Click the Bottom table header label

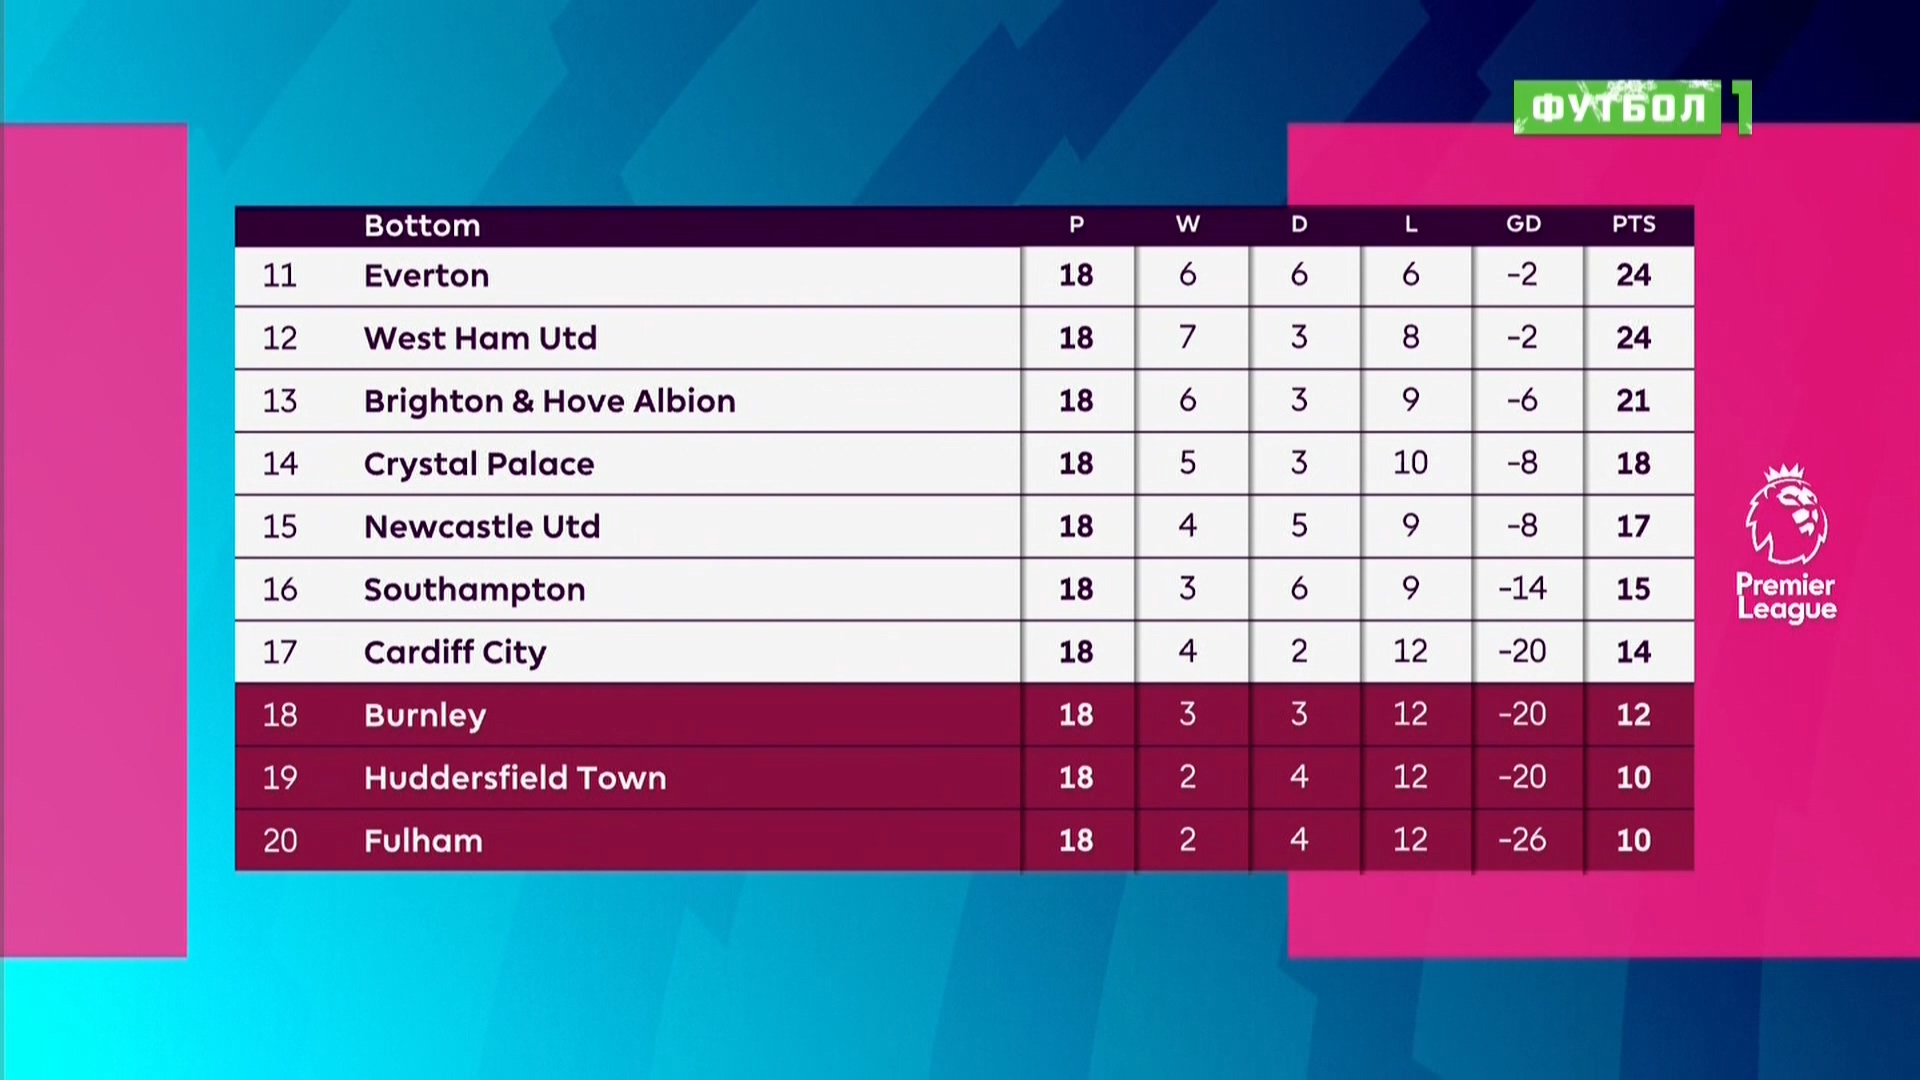click(422, 226)
